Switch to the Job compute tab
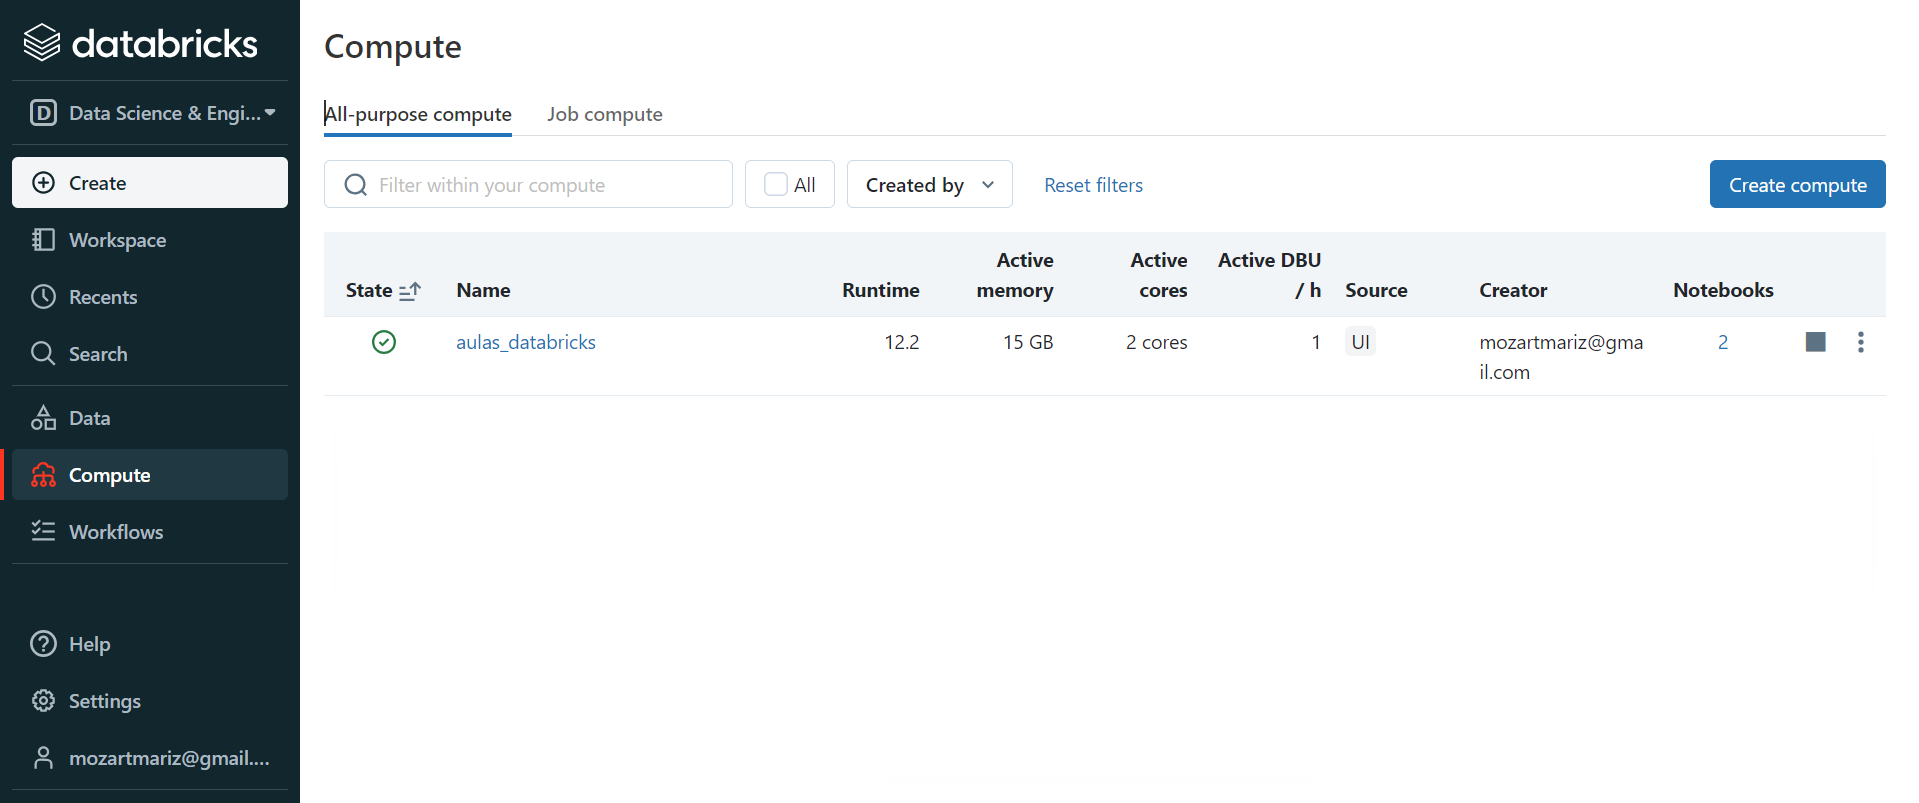The image size is (1919, 803). (x=605, y=114)
